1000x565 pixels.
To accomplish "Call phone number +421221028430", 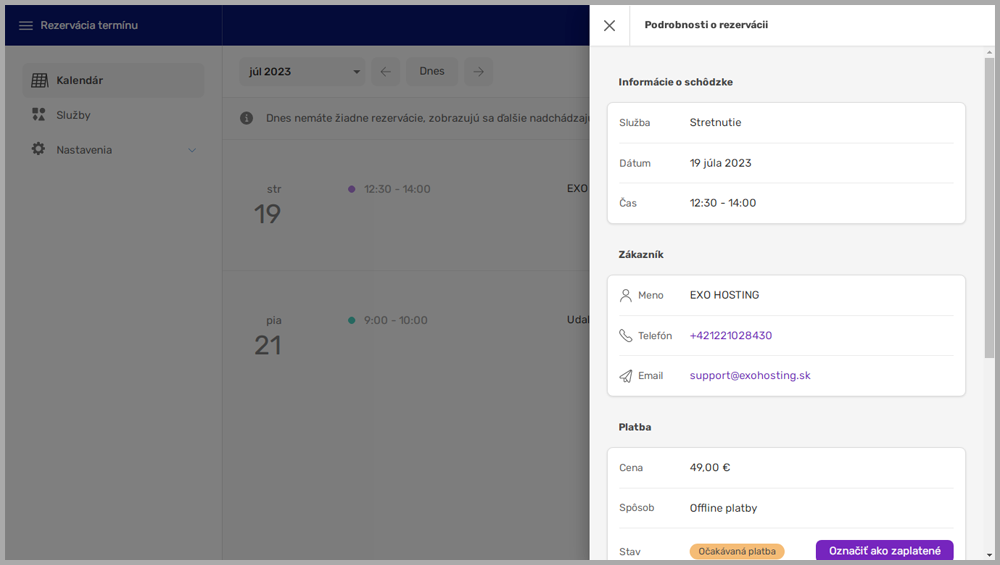I will (x=730, y=336).
